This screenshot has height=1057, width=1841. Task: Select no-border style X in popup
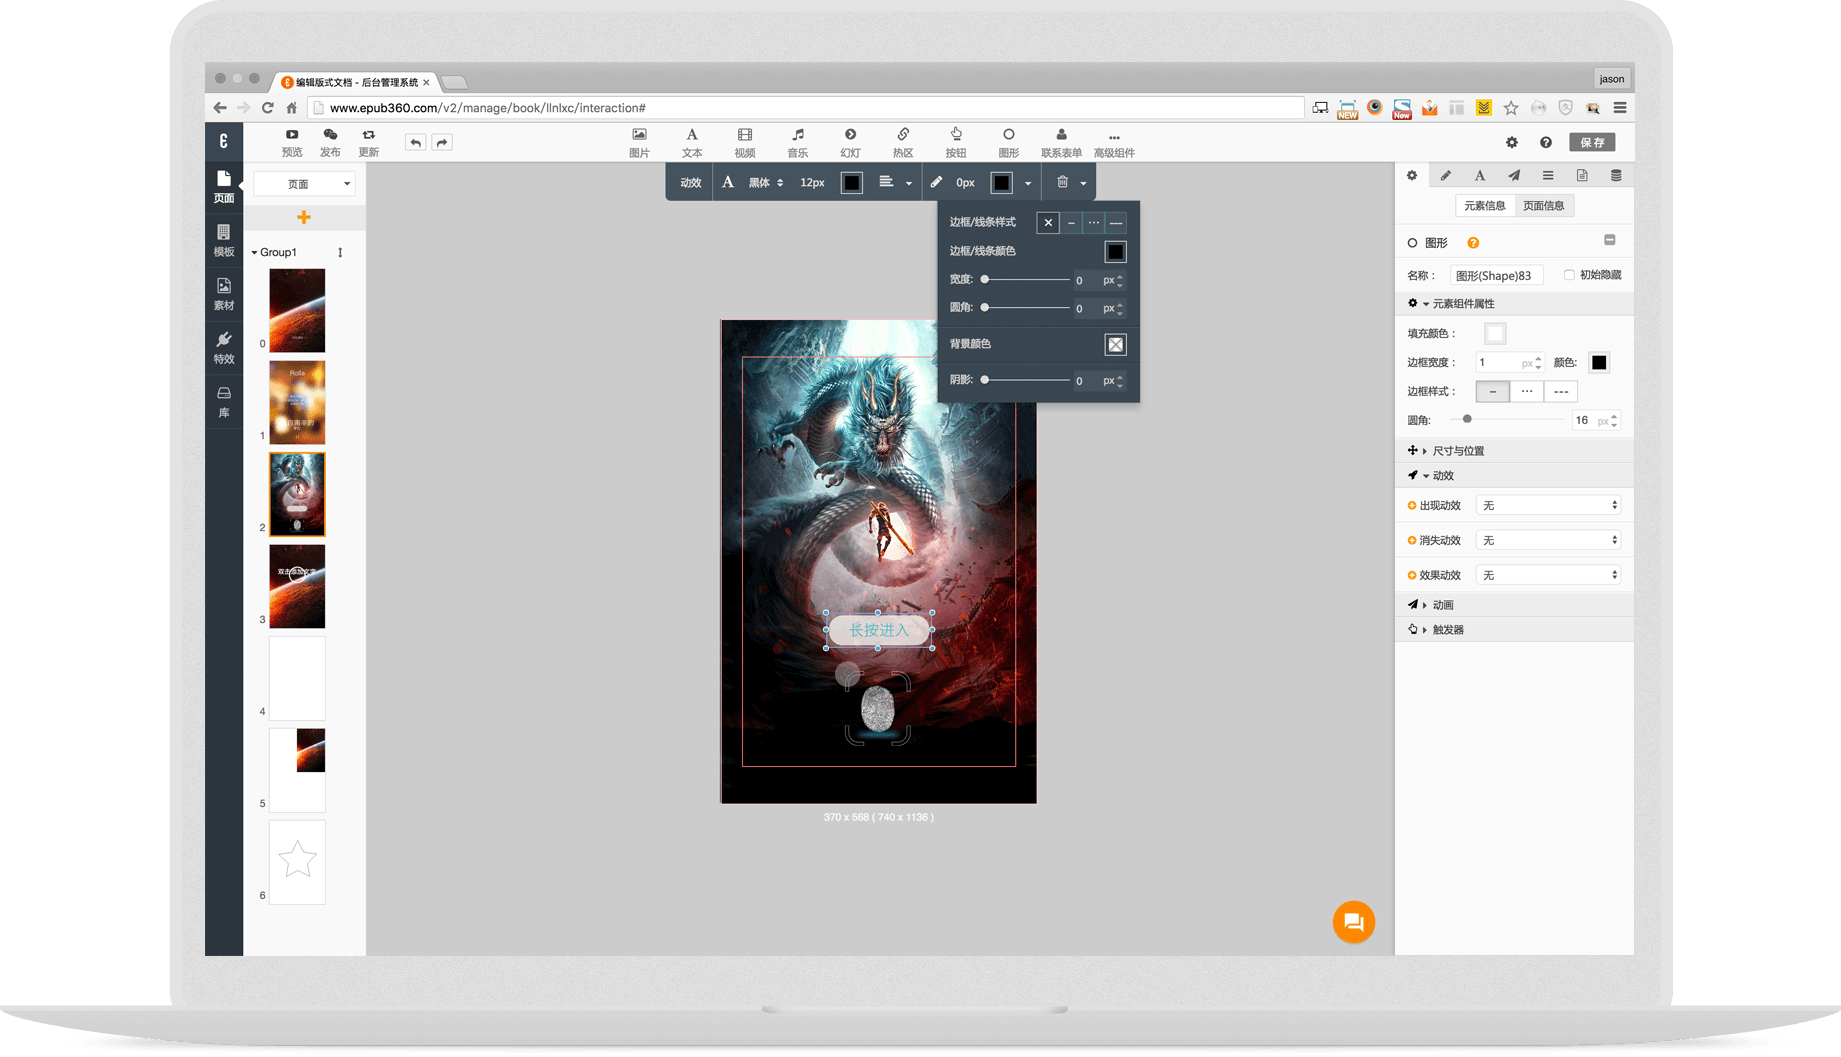point(1048,222)
